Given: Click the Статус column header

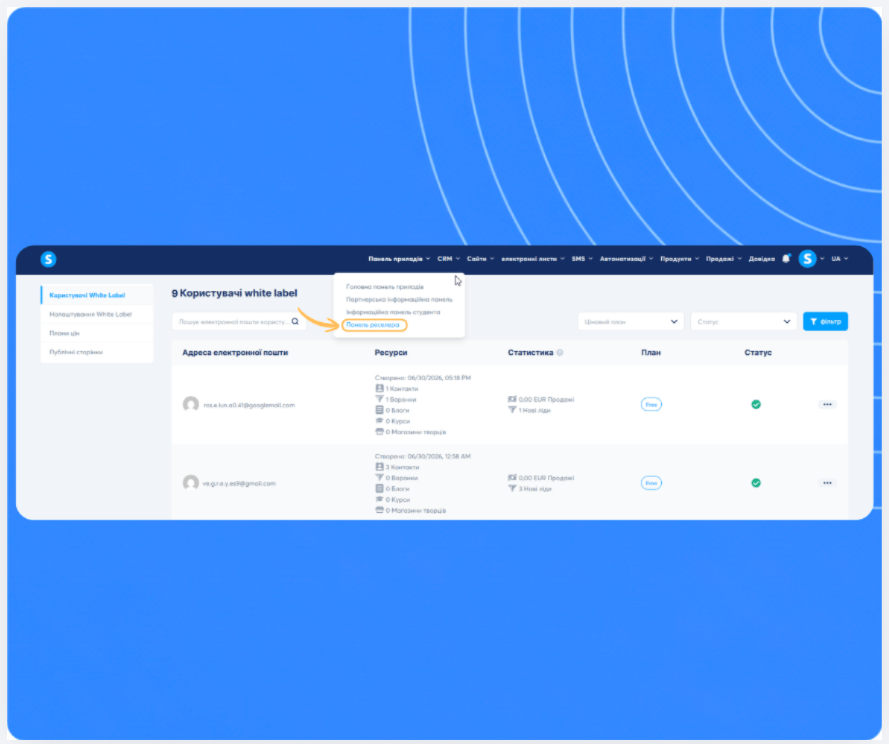Looking at the screenshot, I should coord(758,353).
